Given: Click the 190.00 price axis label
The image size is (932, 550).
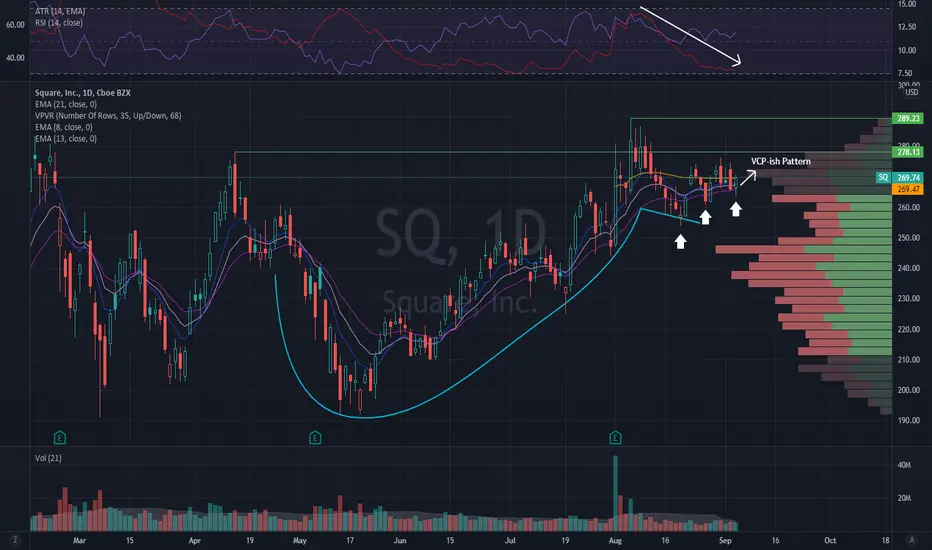Looking at the screenshot, I should (908, 420).
